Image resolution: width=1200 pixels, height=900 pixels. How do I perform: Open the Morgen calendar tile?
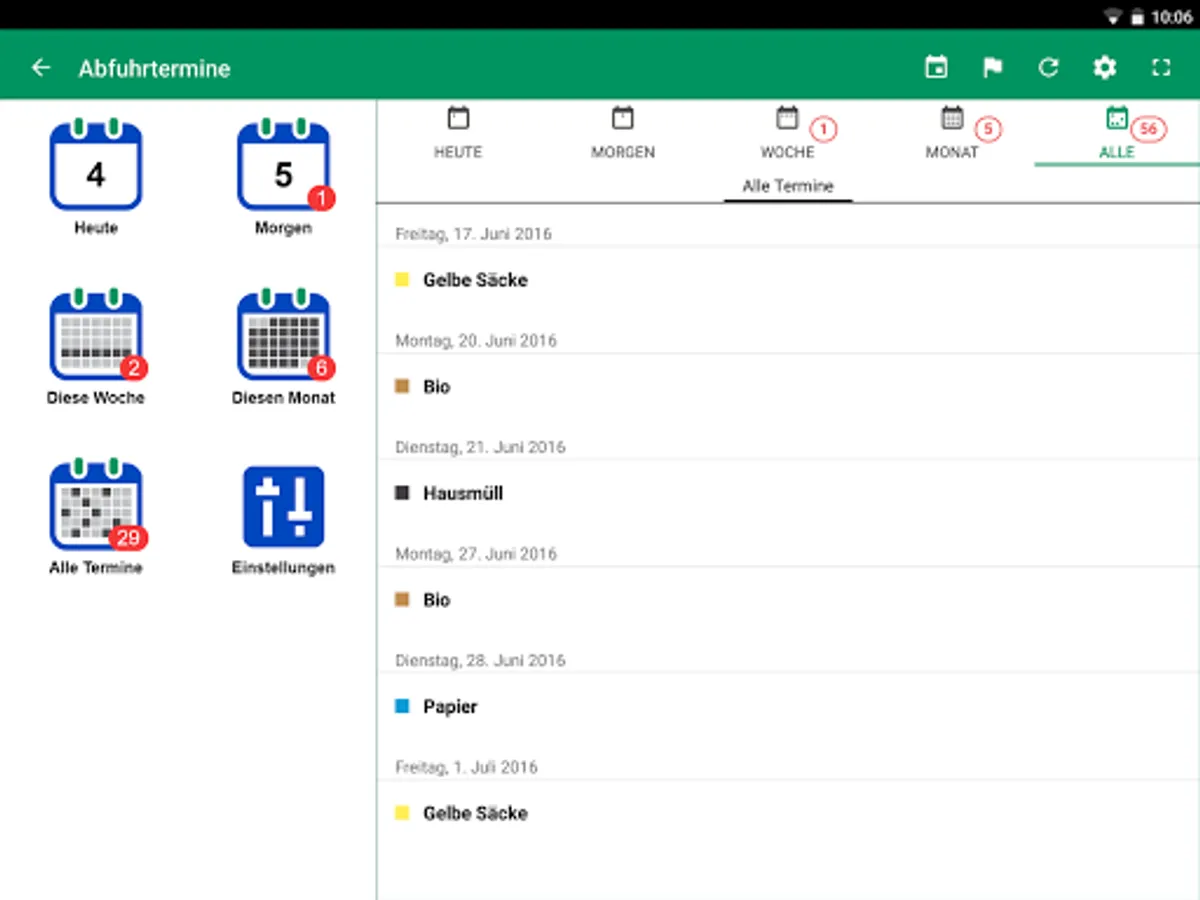283,176
